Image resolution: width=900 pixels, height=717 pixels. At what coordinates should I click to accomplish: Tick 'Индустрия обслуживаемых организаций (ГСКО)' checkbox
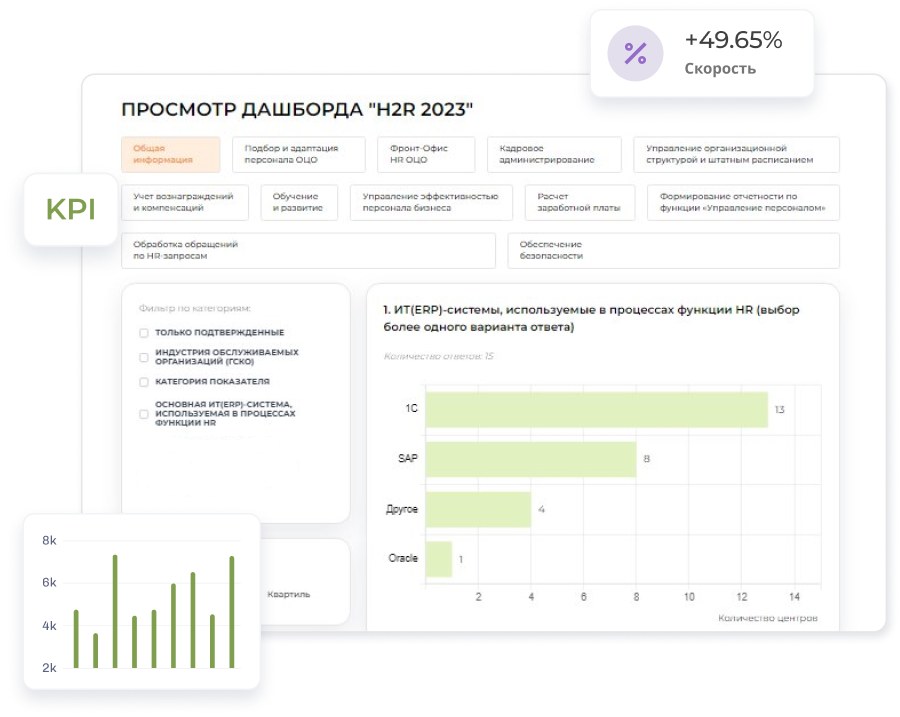coord(144,357)
